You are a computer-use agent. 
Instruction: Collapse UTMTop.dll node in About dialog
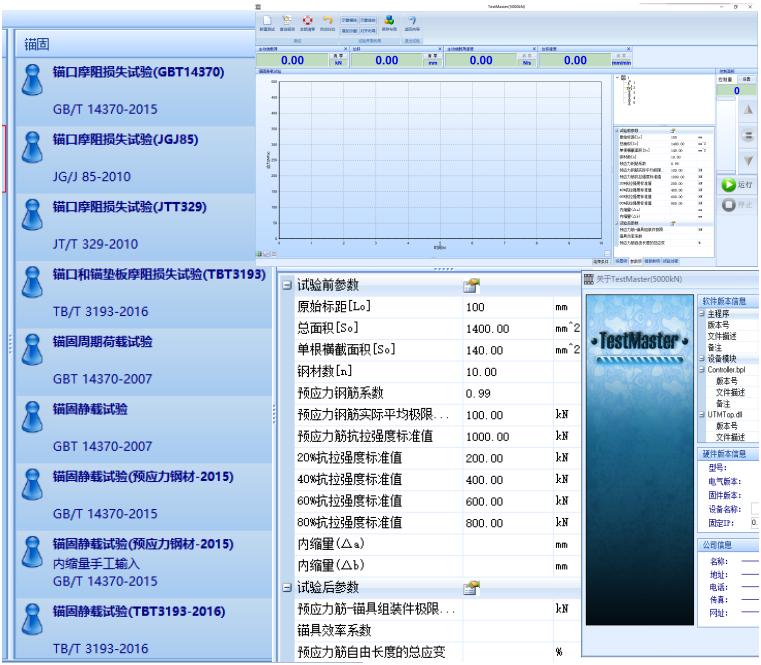coord(702,415)
